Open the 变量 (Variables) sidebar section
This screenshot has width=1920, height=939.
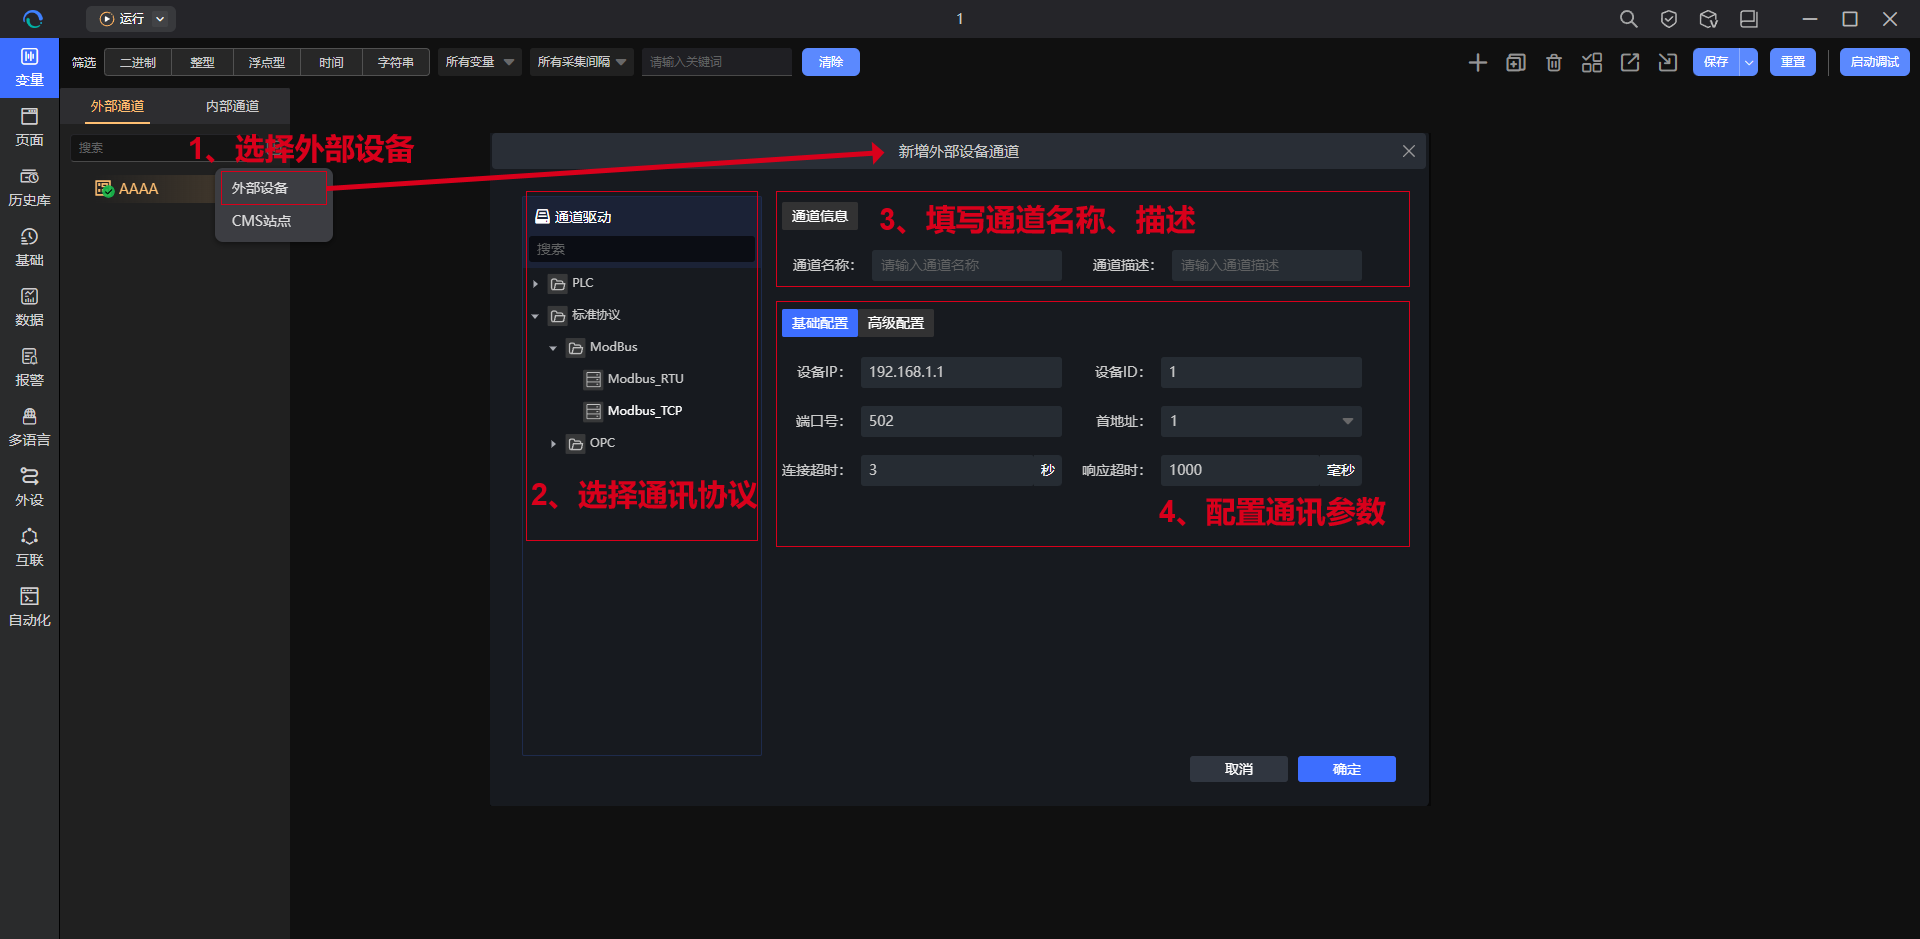tap(29, 67)
